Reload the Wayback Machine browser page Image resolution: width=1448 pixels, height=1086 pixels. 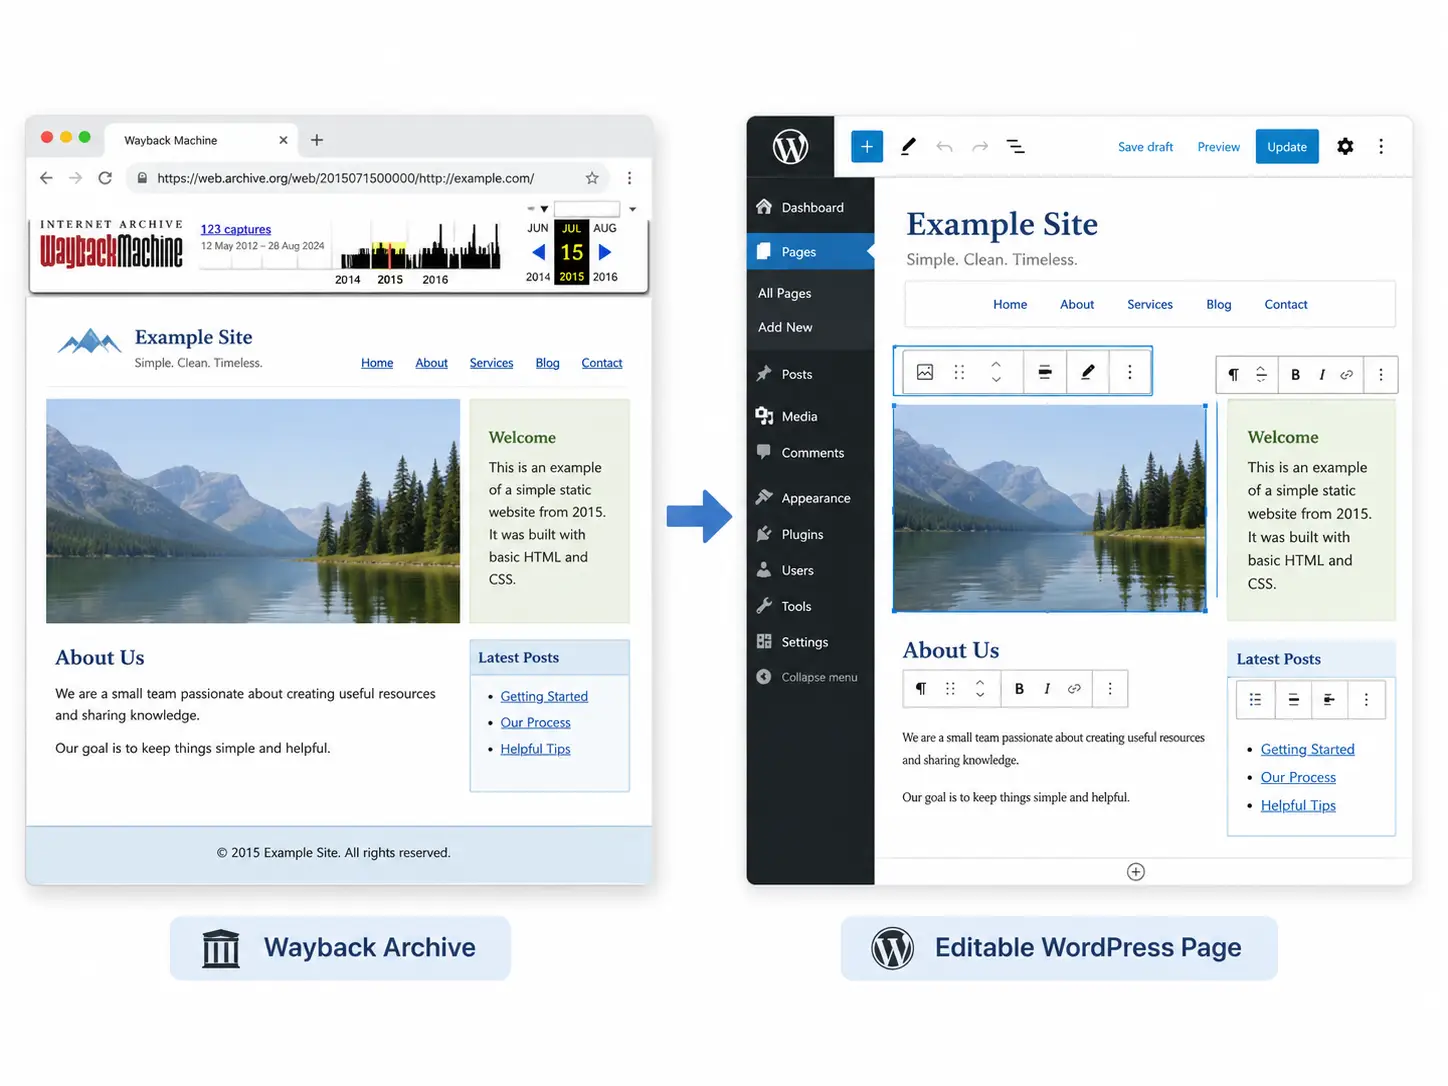tap(105, 178)
